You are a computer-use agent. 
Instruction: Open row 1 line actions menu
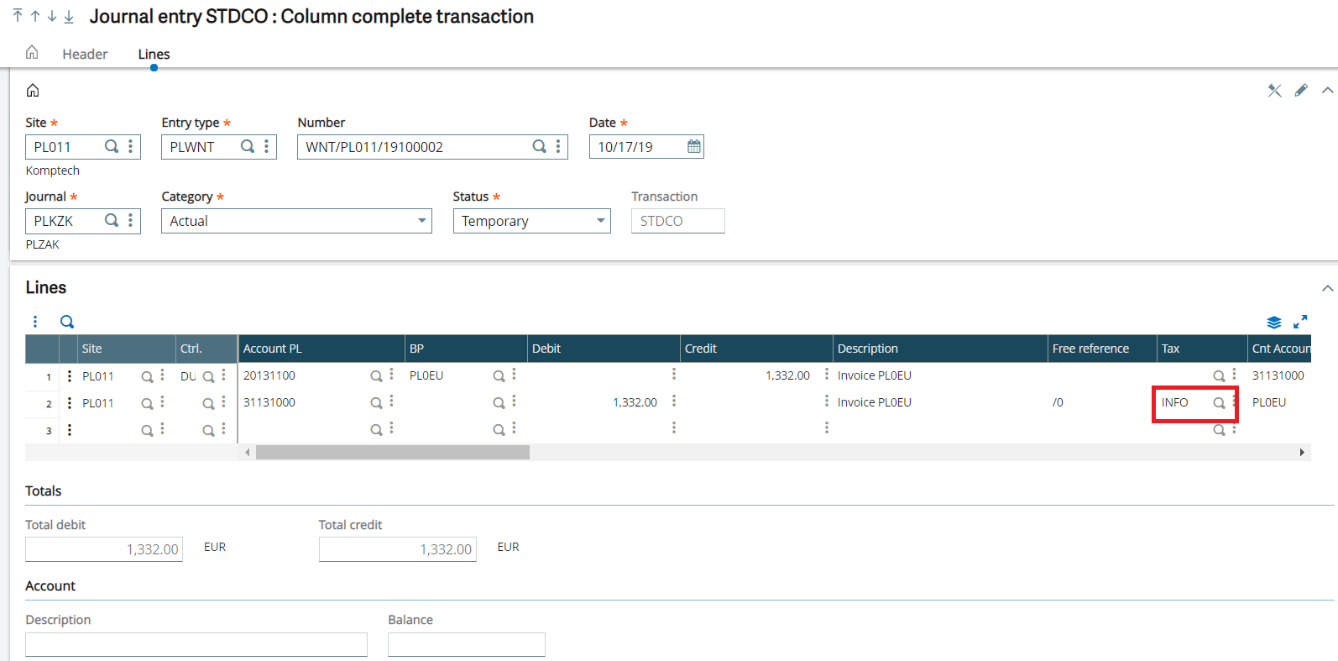pyautogui.click(x=69, y=376)
